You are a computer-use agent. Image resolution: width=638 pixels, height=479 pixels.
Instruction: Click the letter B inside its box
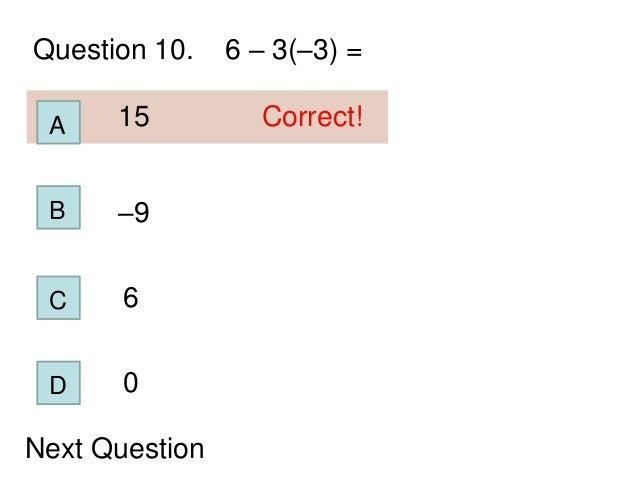(x=57, y=210)
